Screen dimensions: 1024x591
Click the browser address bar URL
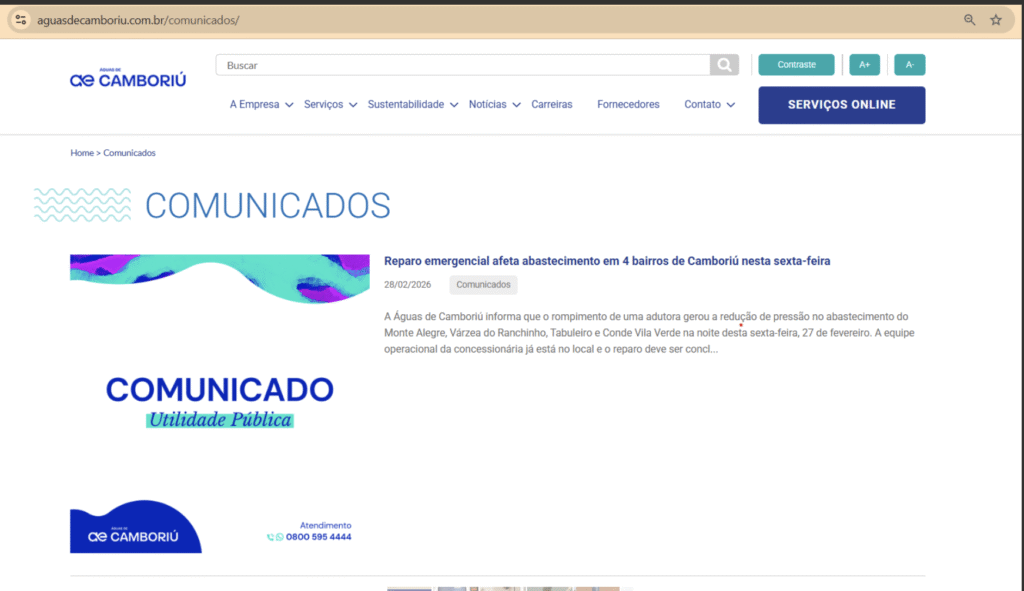pyautogui.click(x=138, y=20)
